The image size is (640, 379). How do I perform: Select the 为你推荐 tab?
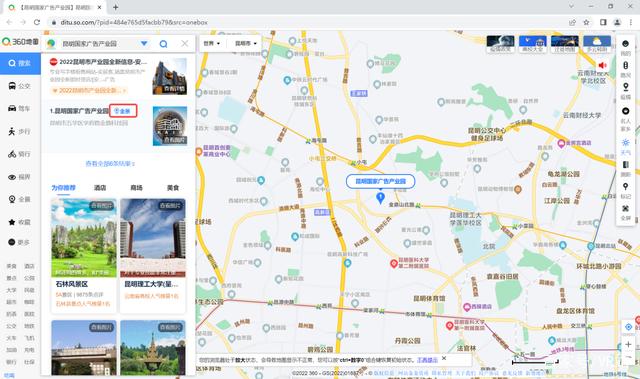(63, 188)
